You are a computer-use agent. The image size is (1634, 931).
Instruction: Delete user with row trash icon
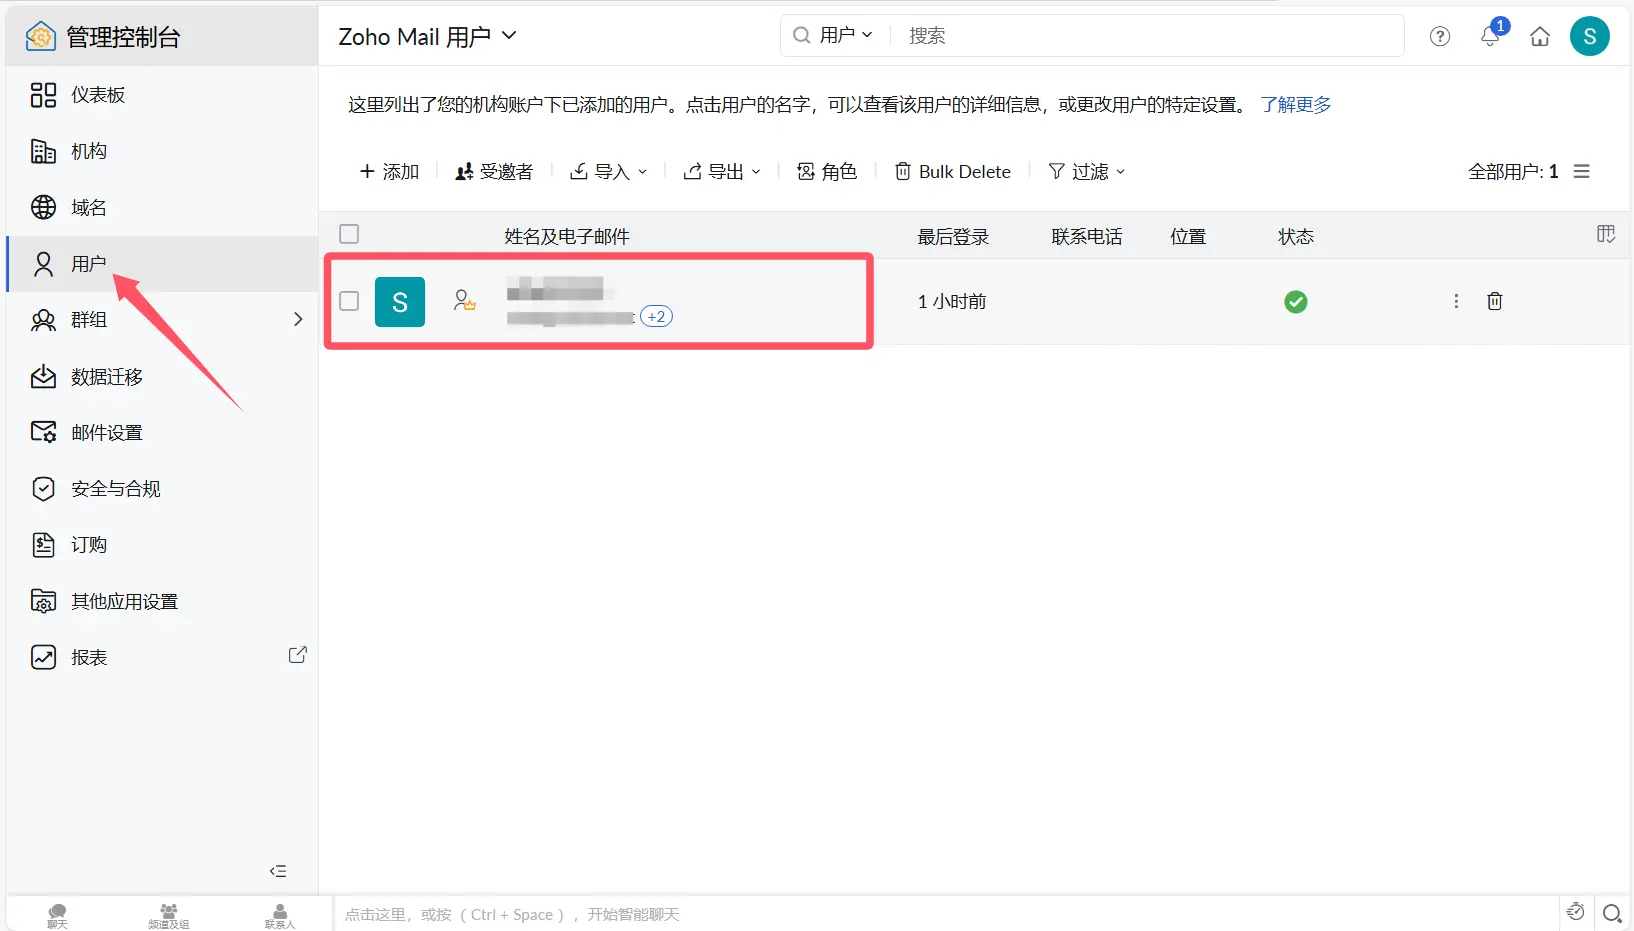(x=1495, y=301)
